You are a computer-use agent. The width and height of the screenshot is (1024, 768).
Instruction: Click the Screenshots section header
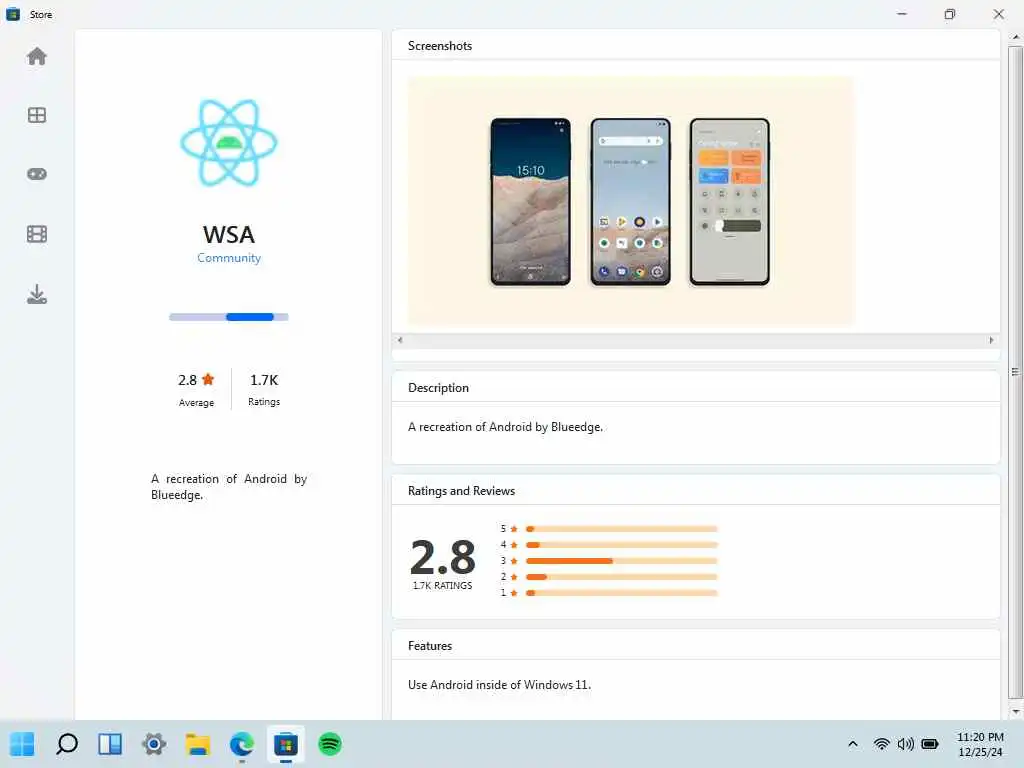[x=440, y=46]
